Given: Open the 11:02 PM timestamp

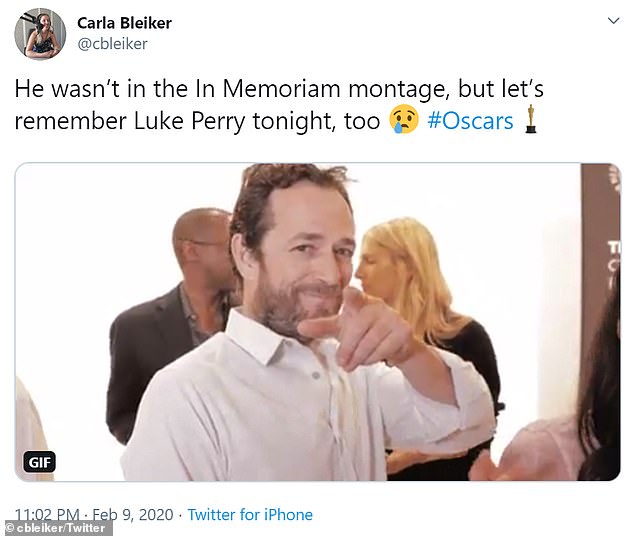Looking at the screenshot, I should point(47,515).
